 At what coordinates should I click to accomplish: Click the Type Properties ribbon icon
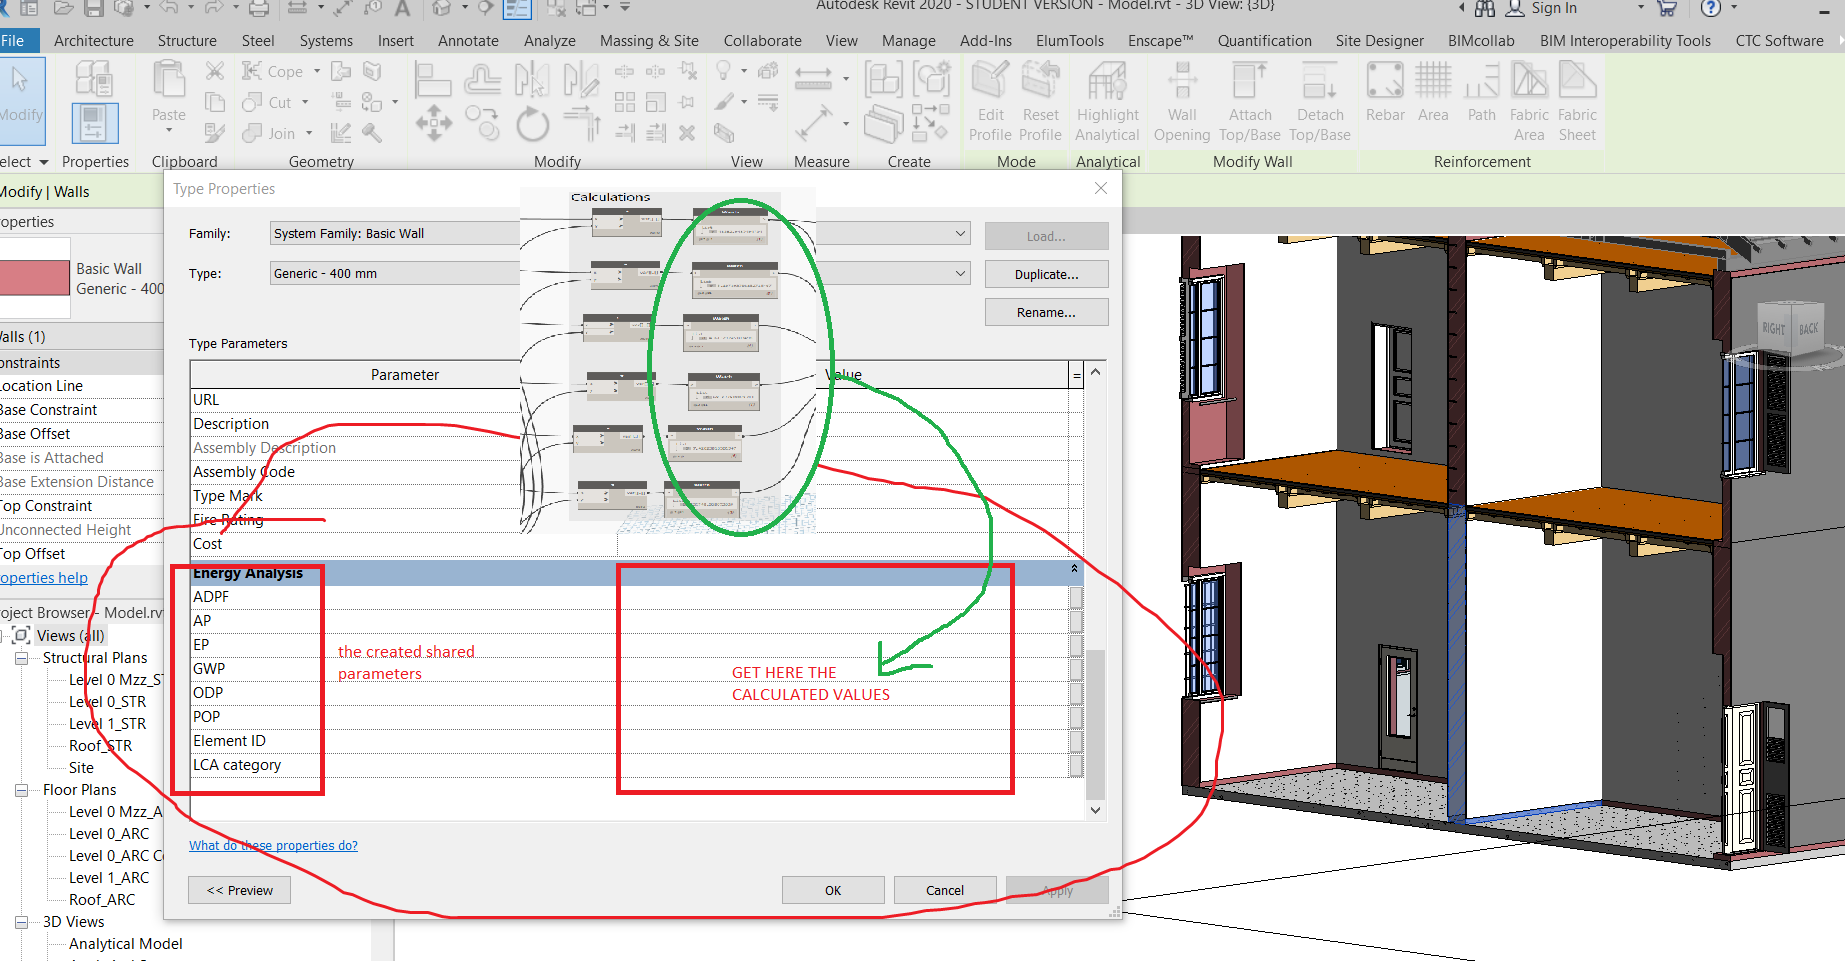94,79
